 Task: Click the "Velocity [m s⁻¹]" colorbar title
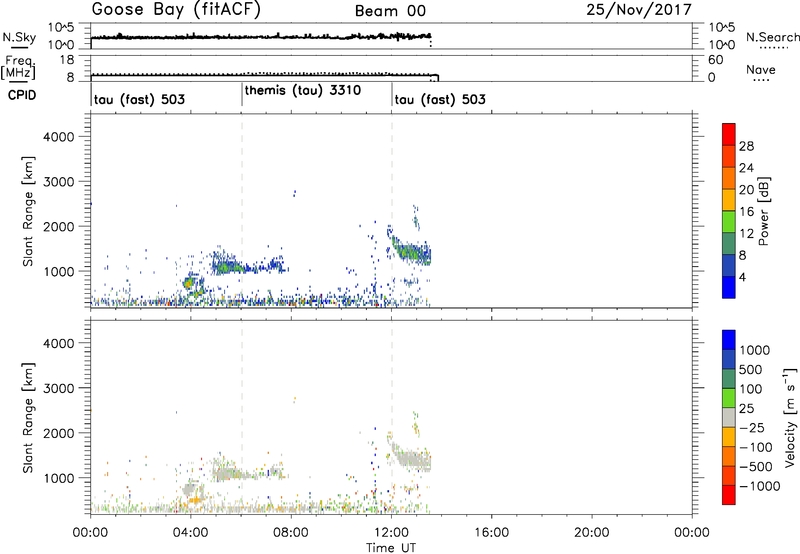(x=790, y=417)
